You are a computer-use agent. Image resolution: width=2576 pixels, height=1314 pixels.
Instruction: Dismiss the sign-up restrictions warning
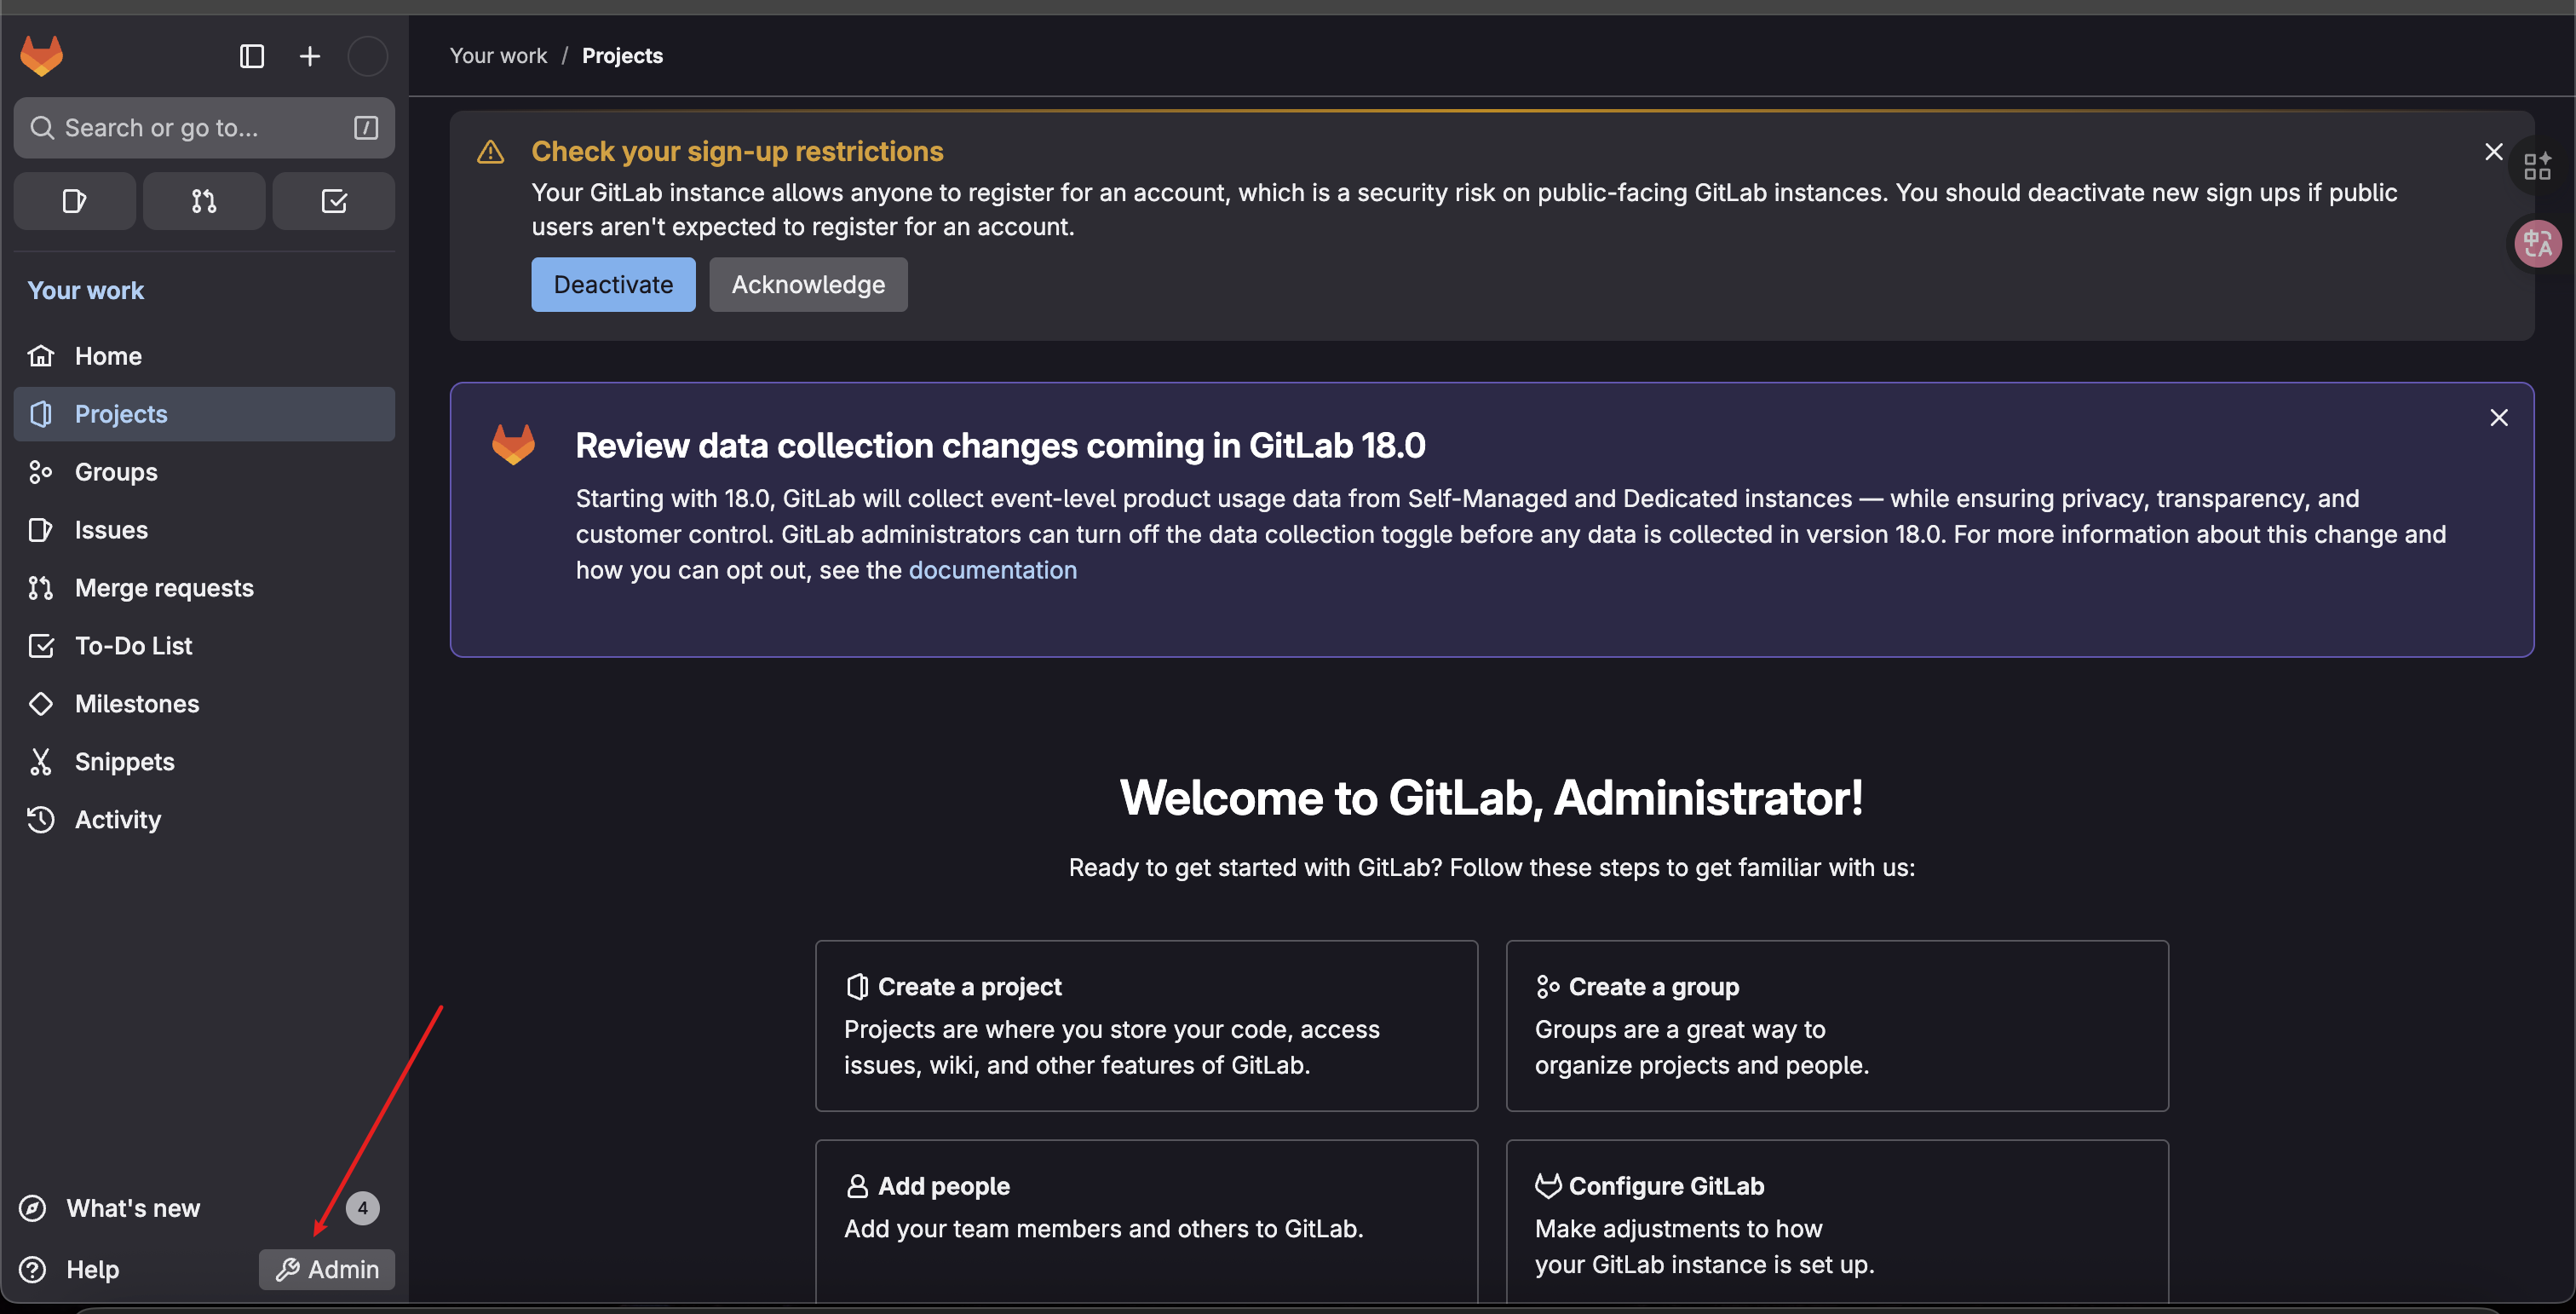coord(2493,152)
